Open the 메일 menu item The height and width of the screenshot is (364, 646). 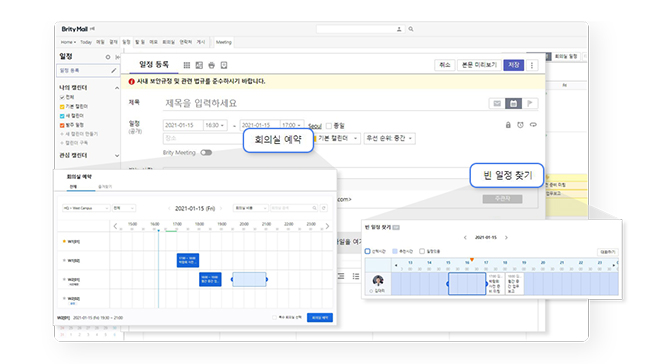coord(100,42)
